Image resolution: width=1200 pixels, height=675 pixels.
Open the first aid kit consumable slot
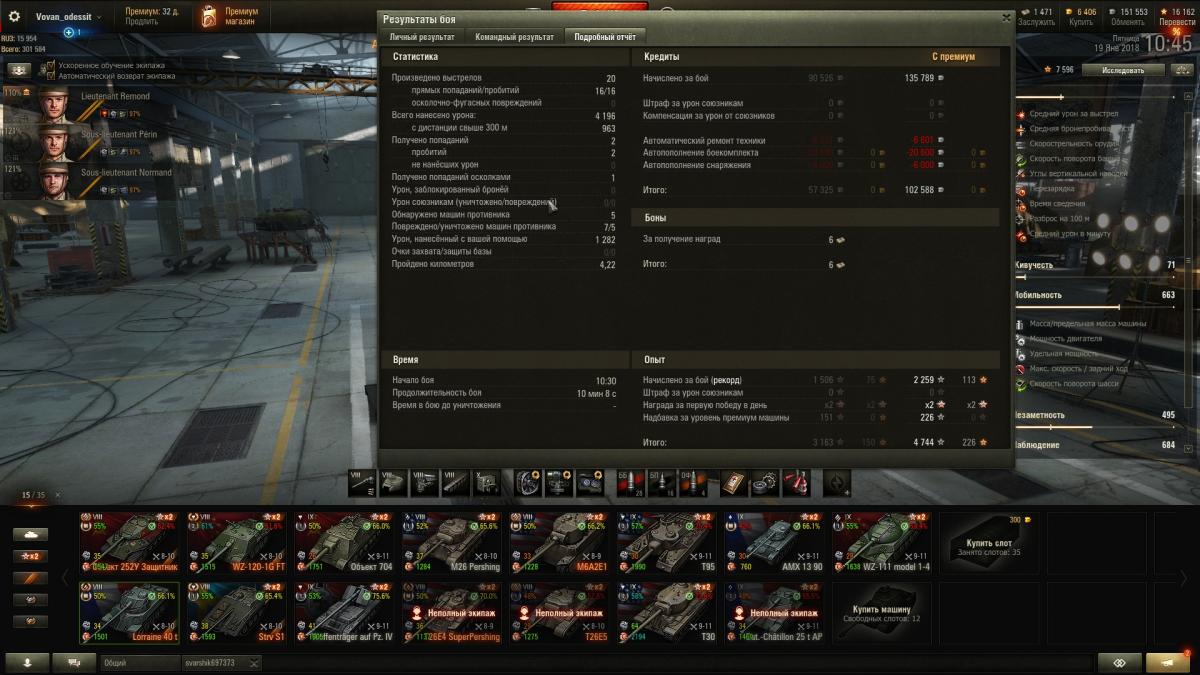[734, 483]
